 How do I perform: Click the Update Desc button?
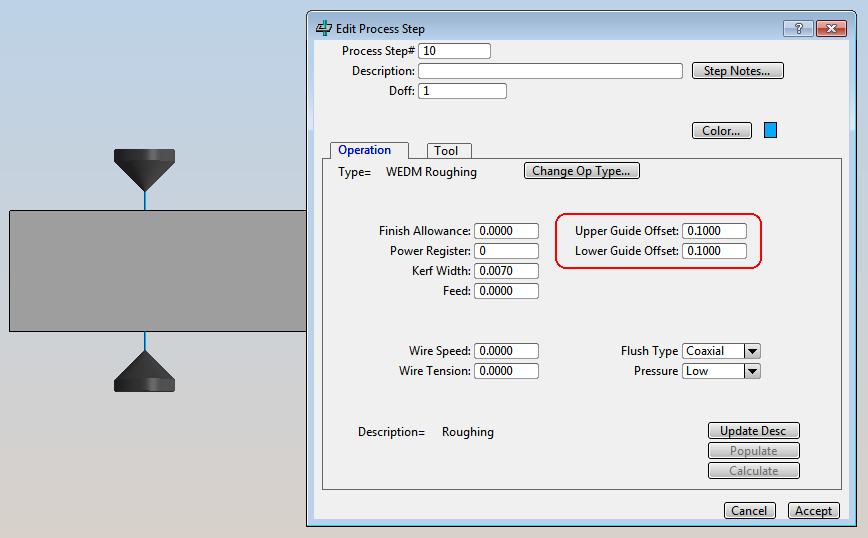(753, 431)
